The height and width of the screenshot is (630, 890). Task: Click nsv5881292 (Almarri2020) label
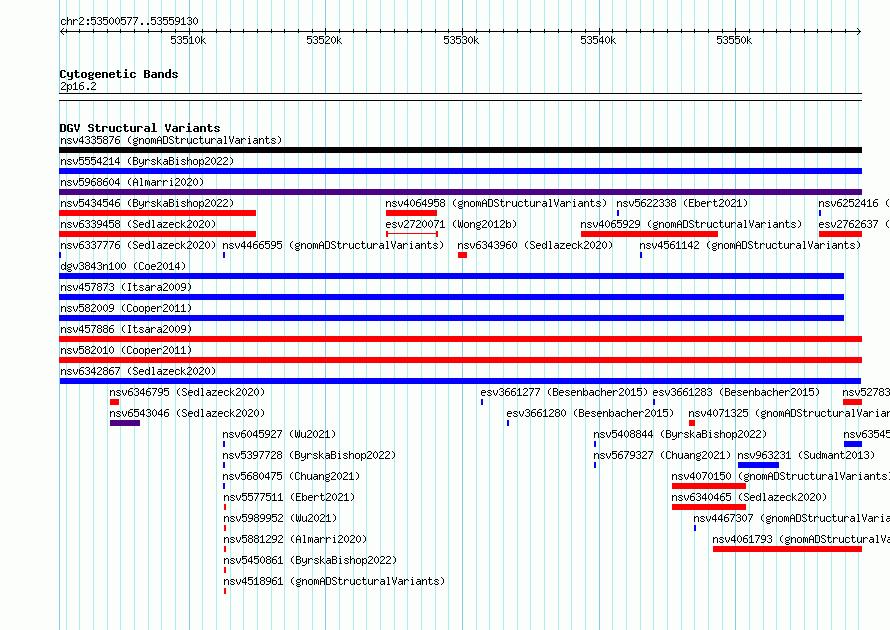point(295,539)
